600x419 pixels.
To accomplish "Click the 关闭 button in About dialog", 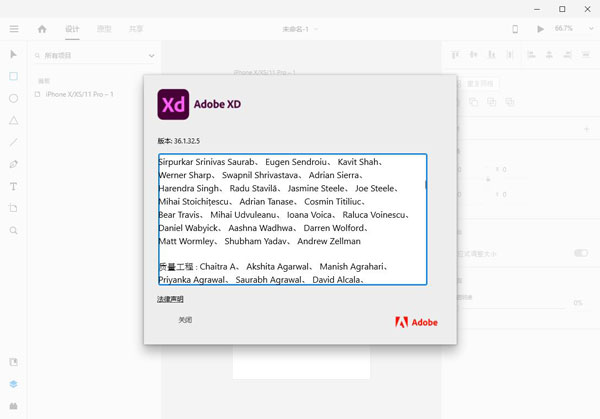I will point(185,320).
